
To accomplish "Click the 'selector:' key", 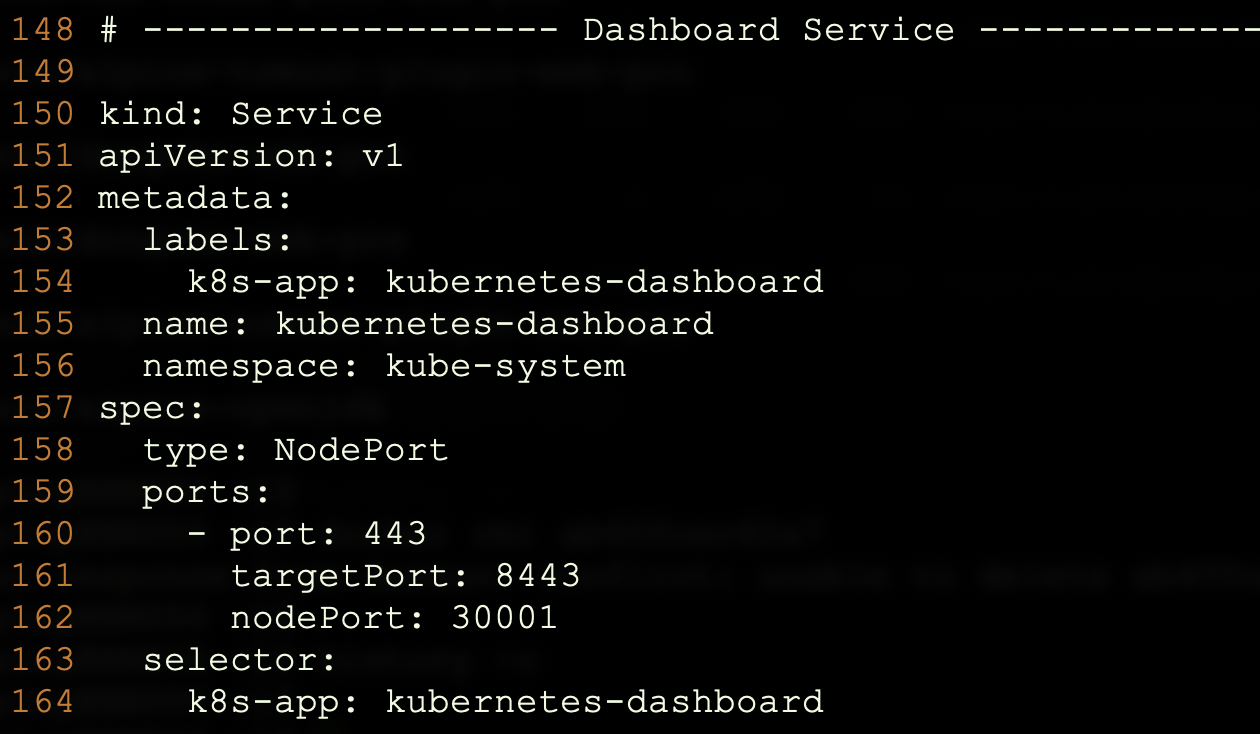I will pos(240,660).
